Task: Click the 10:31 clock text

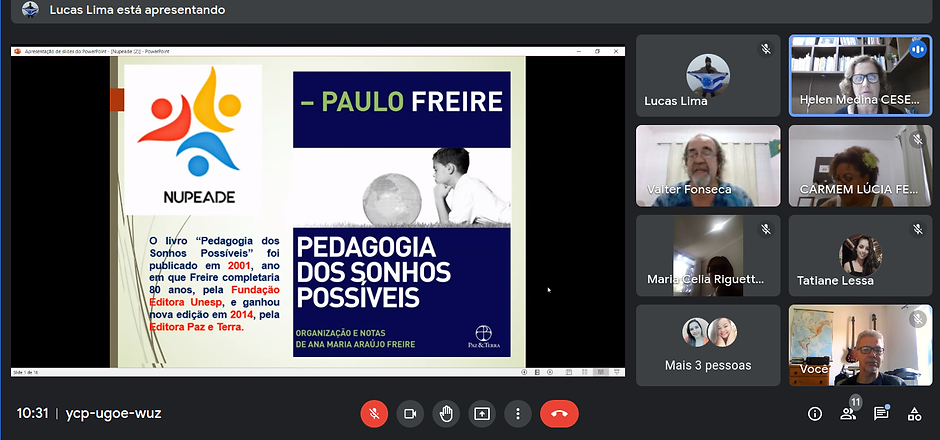Action: [32, 414]
